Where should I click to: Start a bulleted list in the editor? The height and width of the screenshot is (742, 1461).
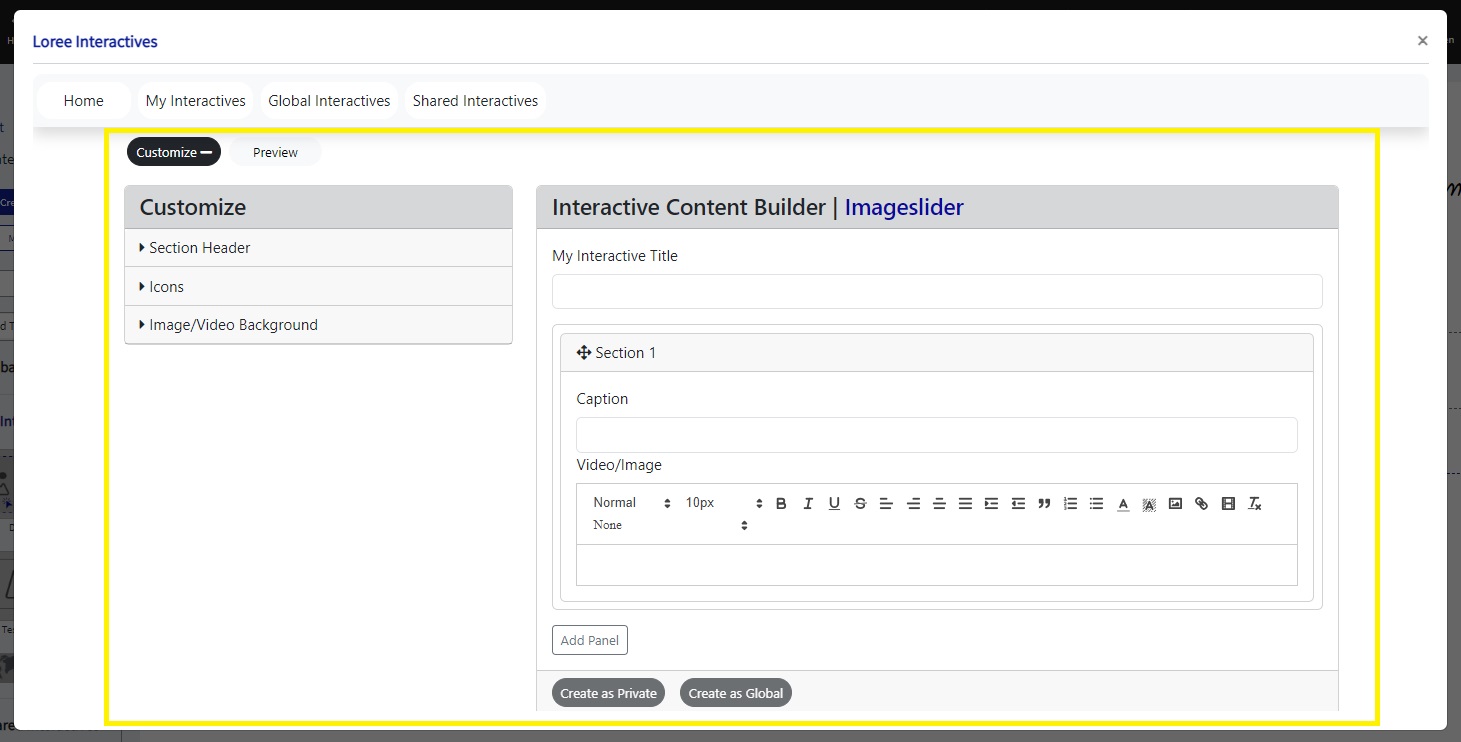pos(1096,503)
